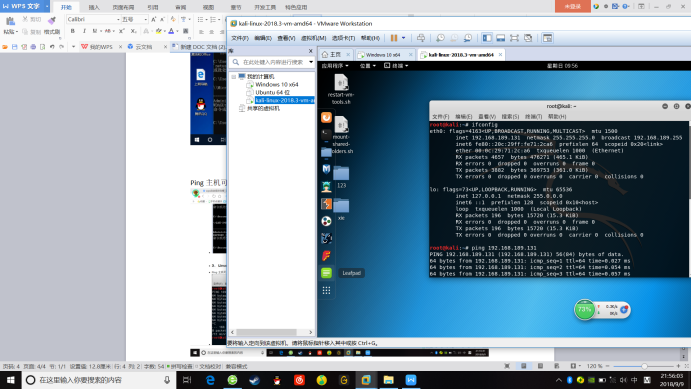This screenshot has height=389, width=692.
Task: Click the Paste icon in WPS ribbon
Action: tap(10, 21)
